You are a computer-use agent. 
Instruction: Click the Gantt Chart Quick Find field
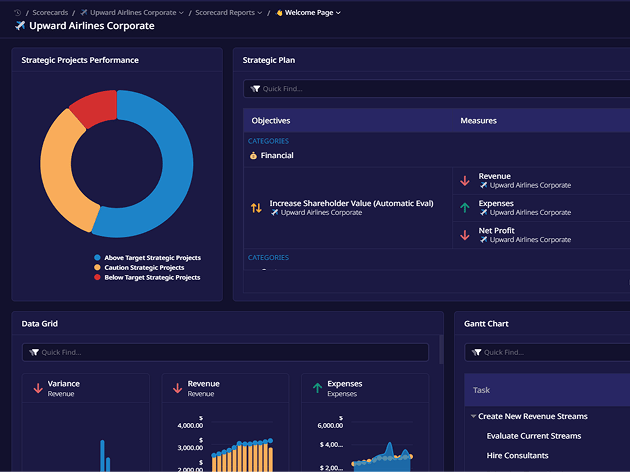(x=547, y=352)
